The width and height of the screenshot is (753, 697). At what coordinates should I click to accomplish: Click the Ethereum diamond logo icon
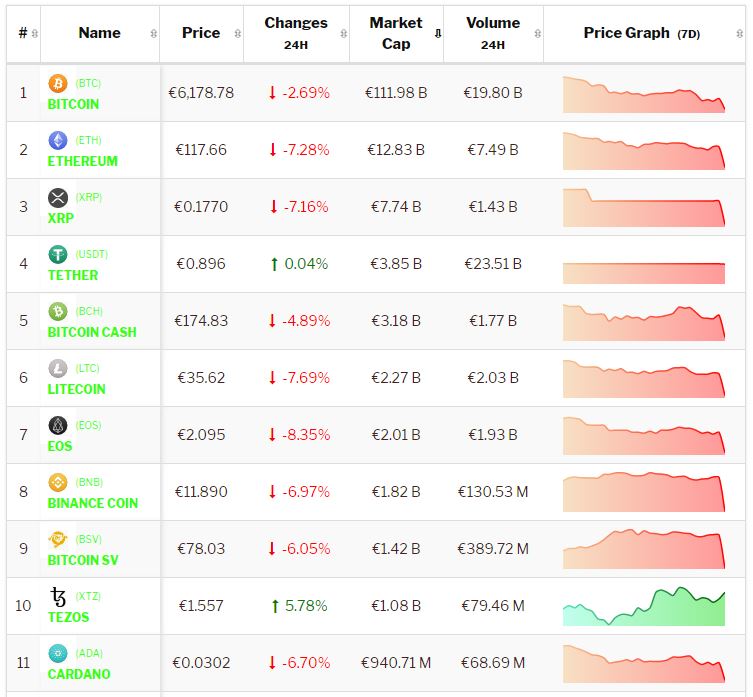pos(58,140)
